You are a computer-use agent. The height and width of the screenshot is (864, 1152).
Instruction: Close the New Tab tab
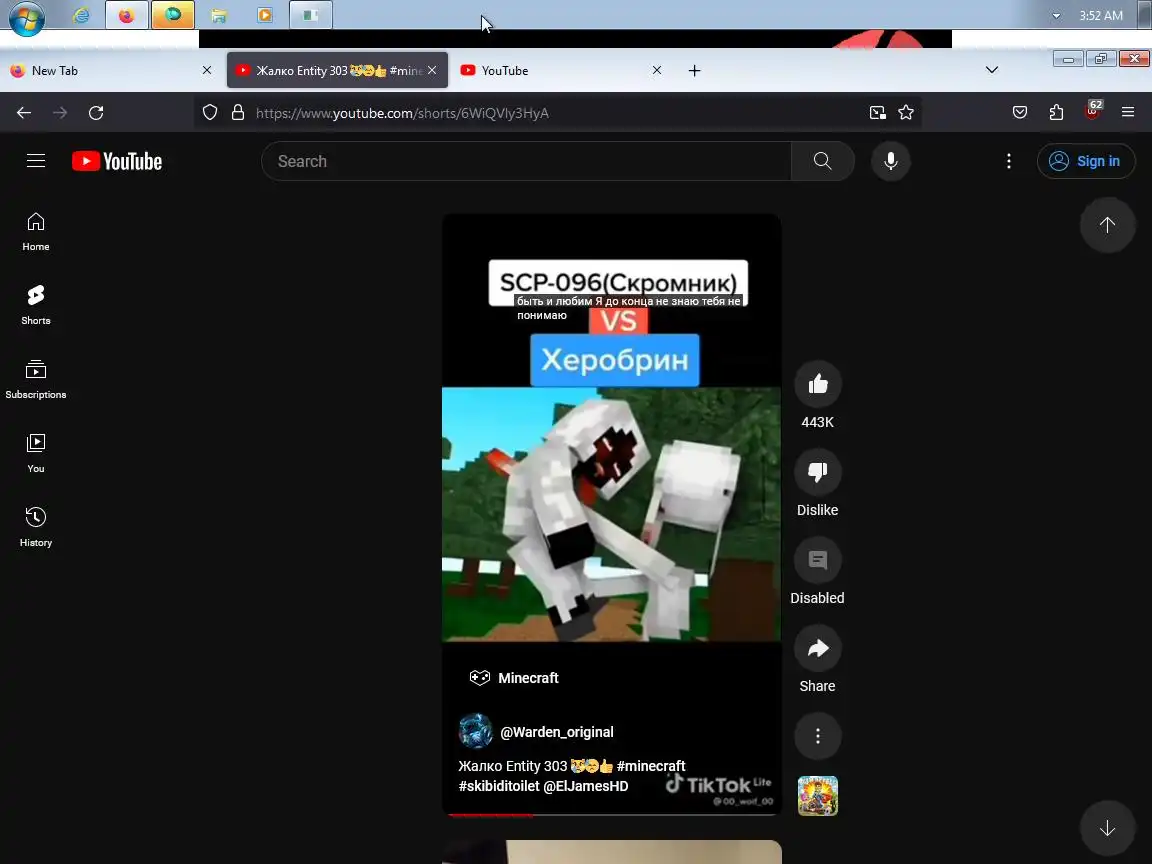point(206,71)
